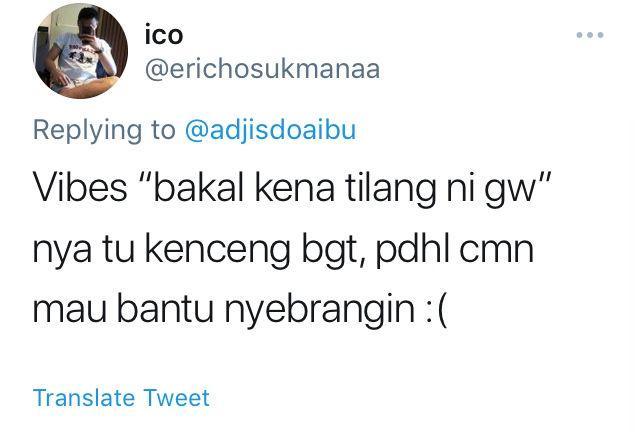
Task: Click the word "kenceng" in the tweet
Action: [218, 250]
